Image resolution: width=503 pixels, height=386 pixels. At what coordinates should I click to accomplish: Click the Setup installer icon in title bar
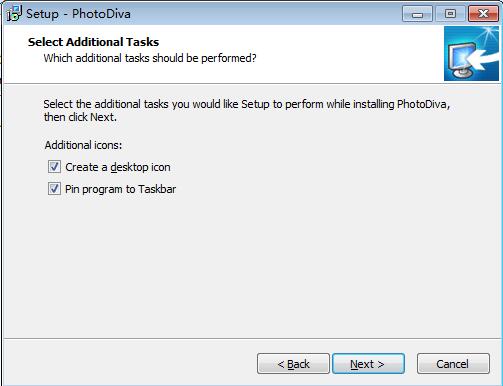14,13
